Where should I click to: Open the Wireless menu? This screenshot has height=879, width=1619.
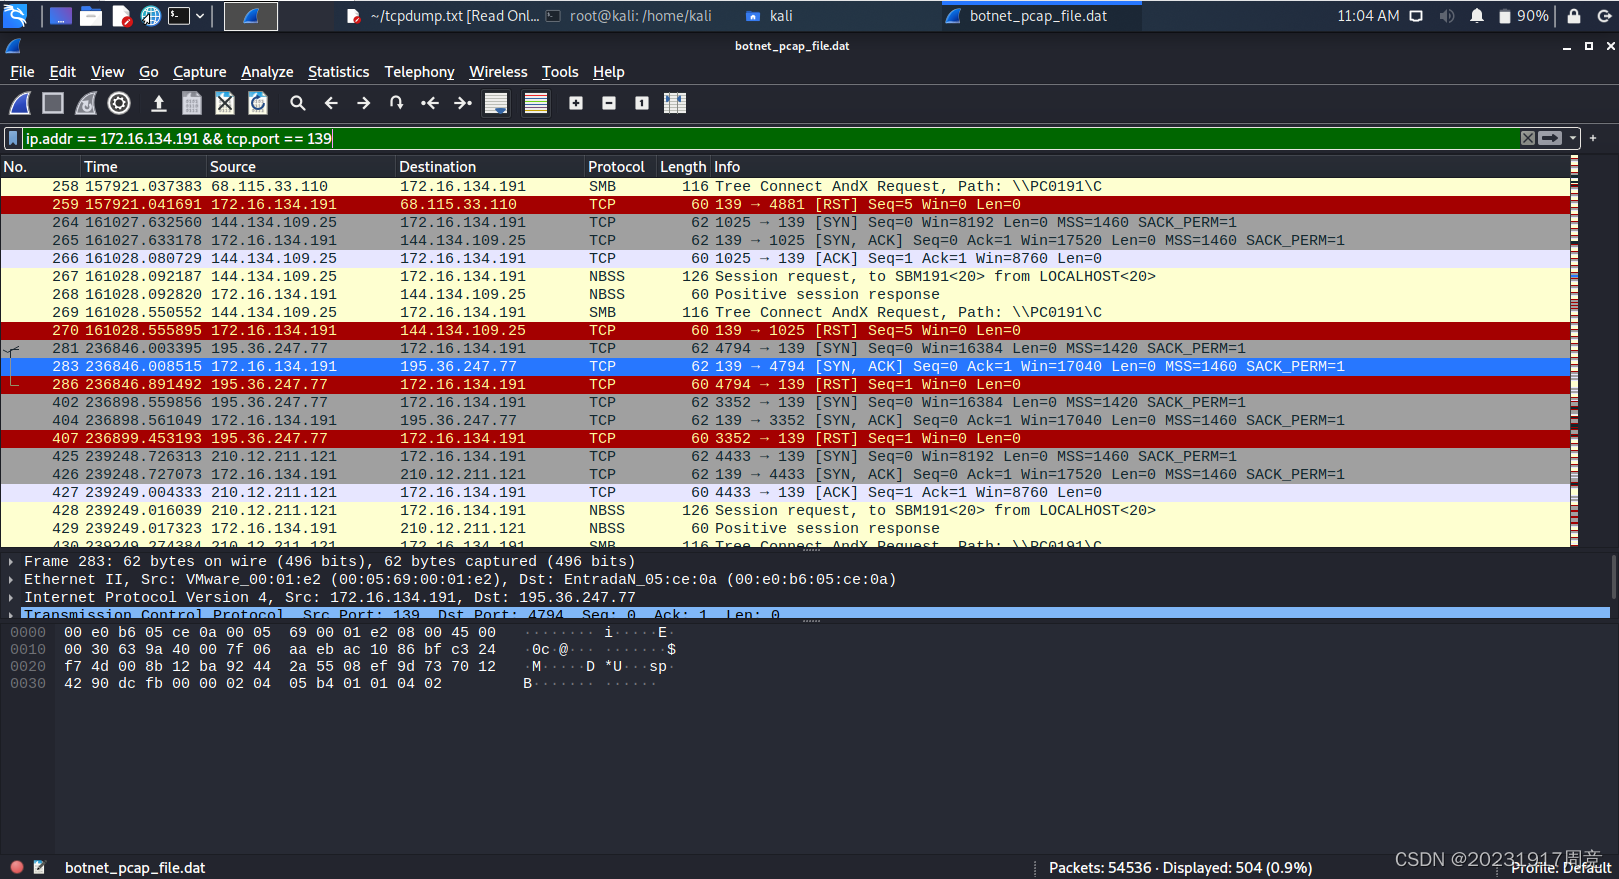498,72
